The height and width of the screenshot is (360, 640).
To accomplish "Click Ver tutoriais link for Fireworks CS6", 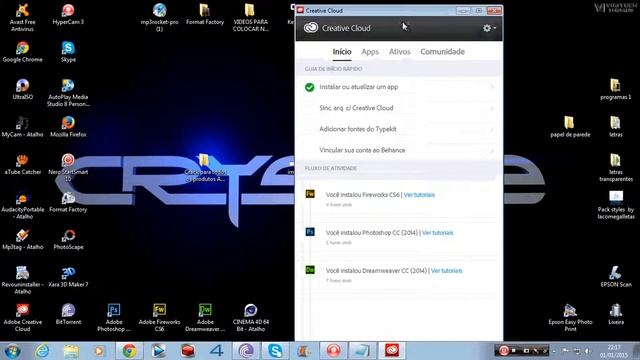I will click(419, 195).
